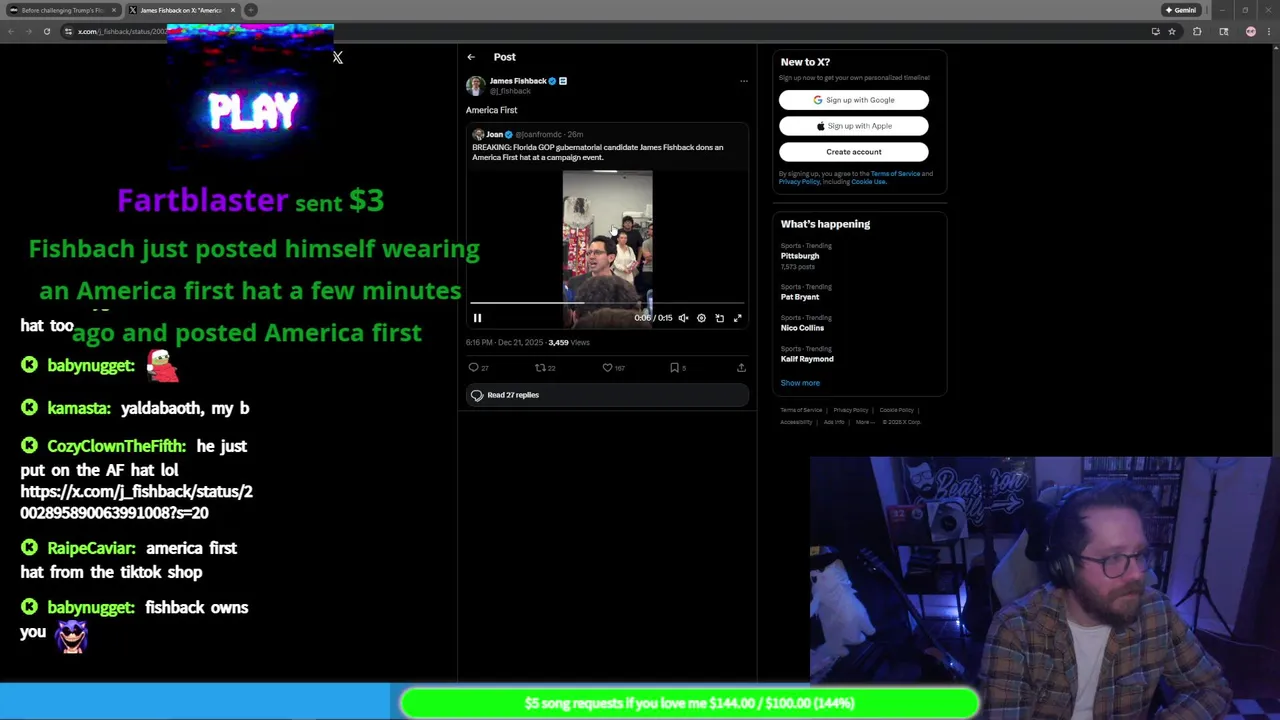
Task: Go back from Post using back arrow
Action: pyautogui.click(x=471, y=57)
